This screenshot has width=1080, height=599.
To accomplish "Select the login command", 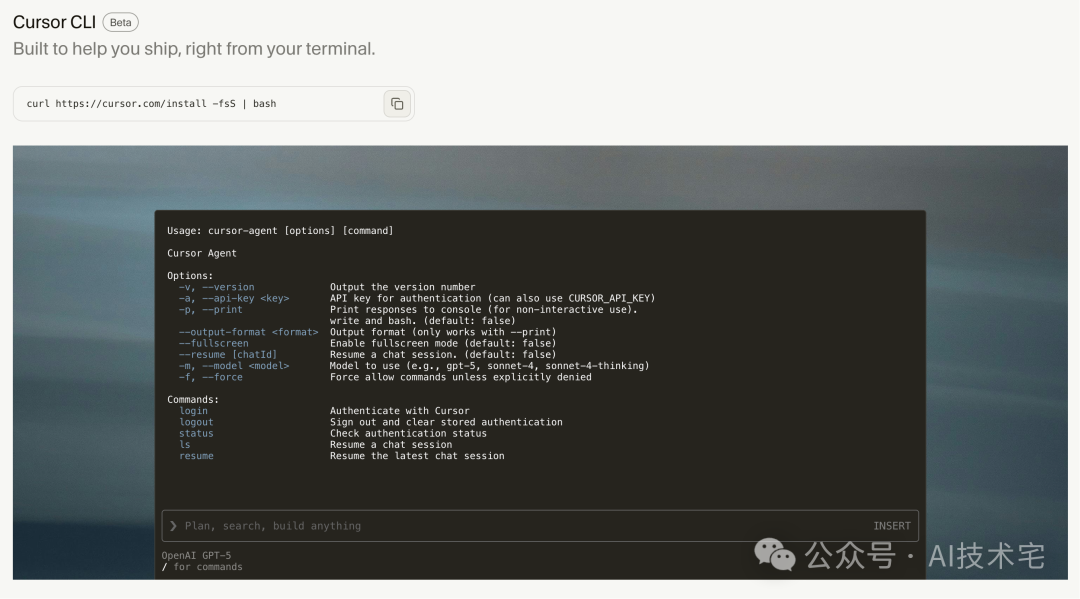I will point(193,410).
